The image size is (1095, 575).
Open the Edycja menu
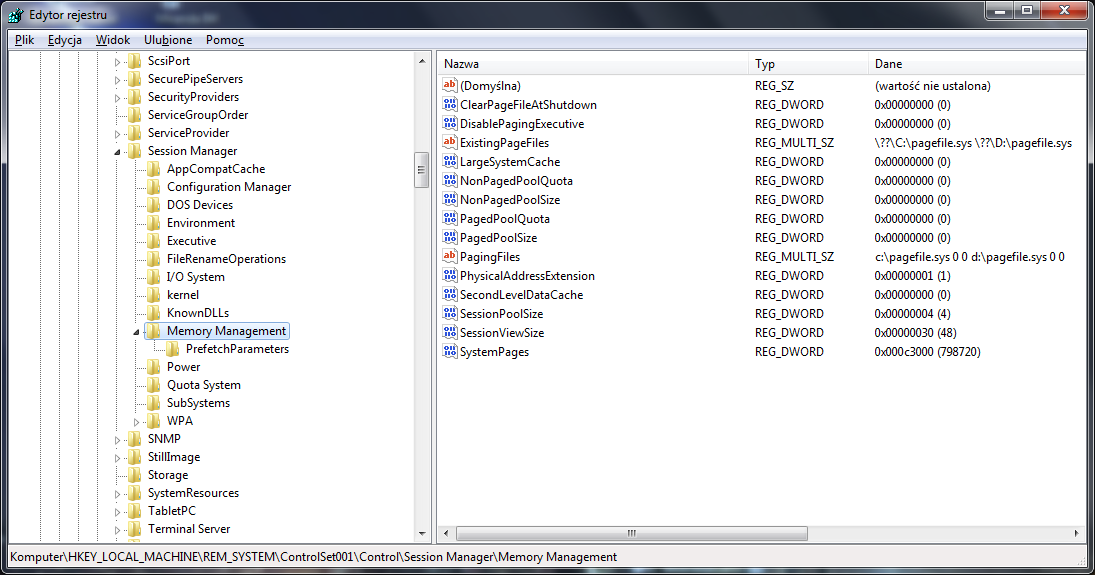[64, 40]
